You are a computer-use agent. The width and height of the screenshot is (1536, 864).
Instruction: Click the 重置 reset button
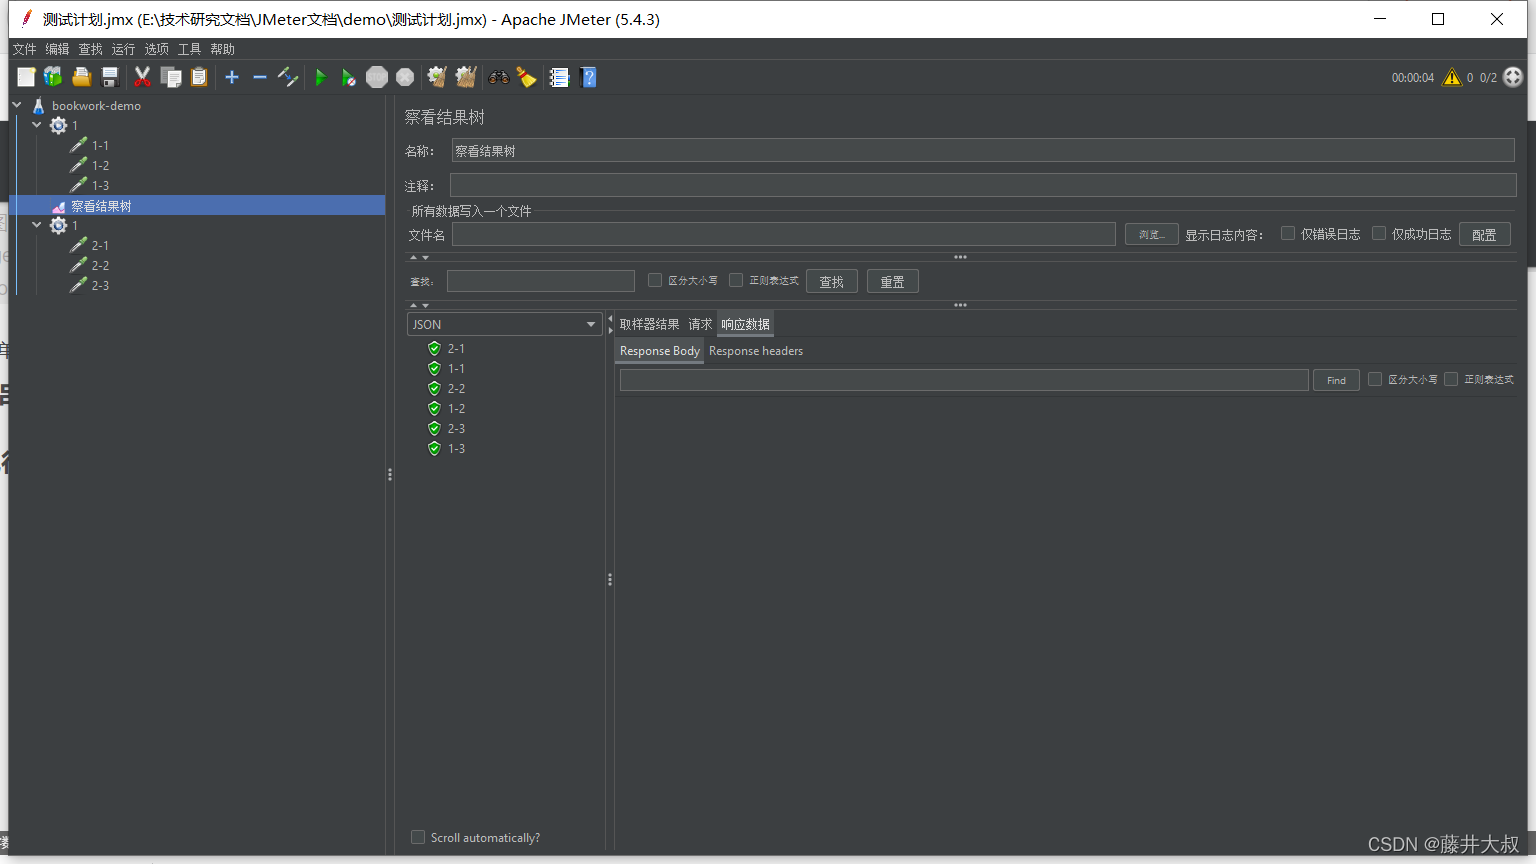[x=892, y=282]
